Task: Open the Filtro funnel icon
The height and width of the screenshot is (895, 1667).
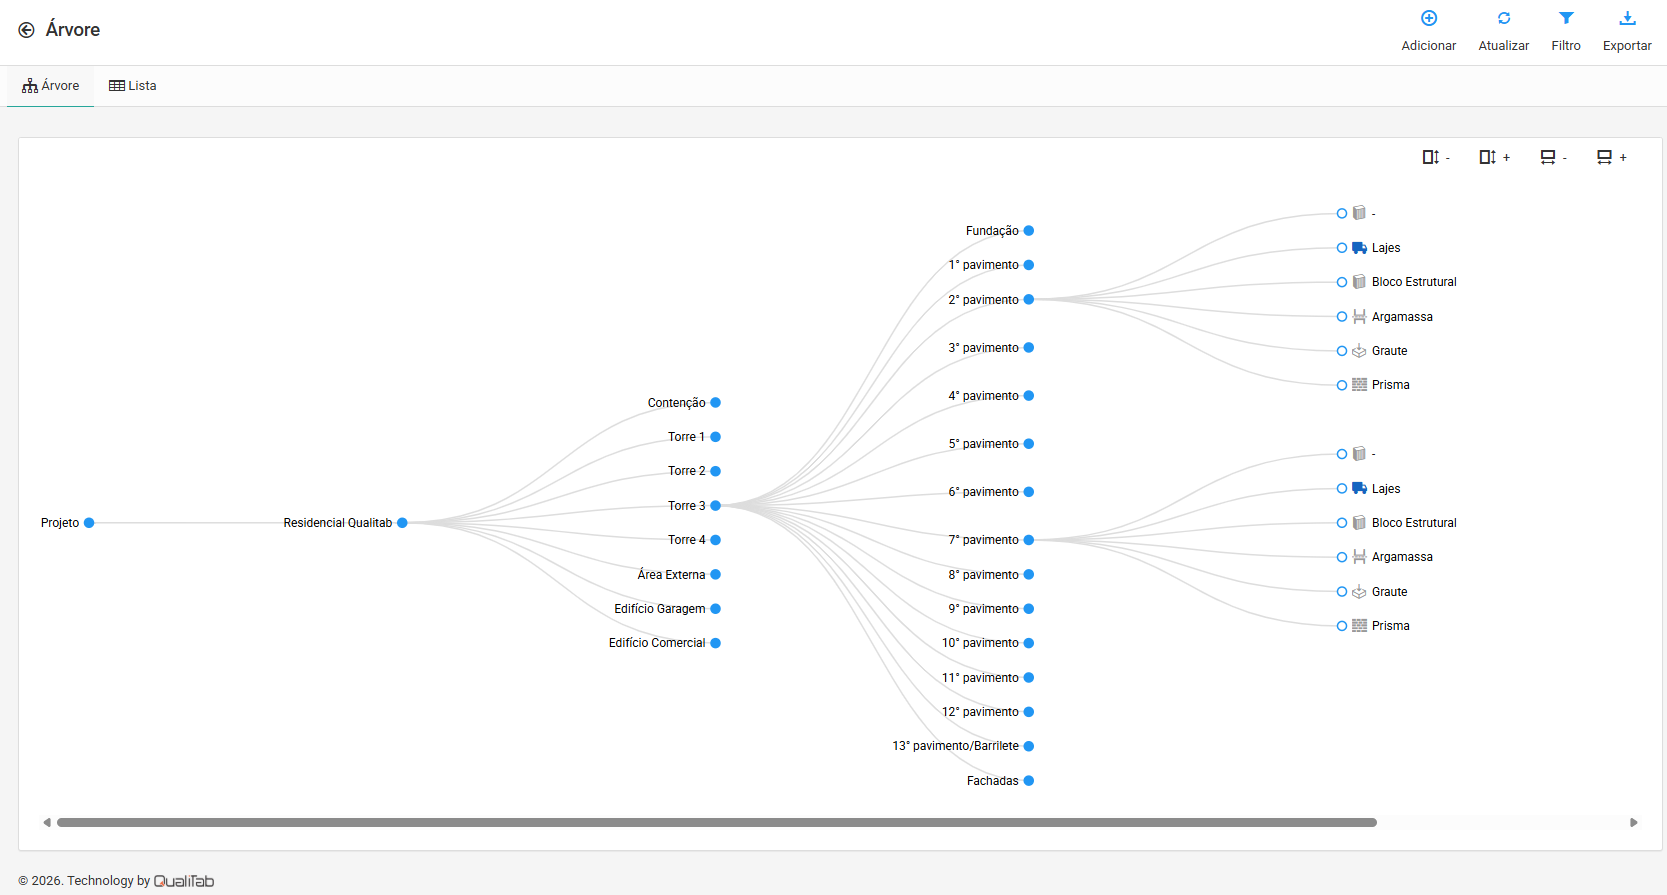Action: pos(1566,18)
